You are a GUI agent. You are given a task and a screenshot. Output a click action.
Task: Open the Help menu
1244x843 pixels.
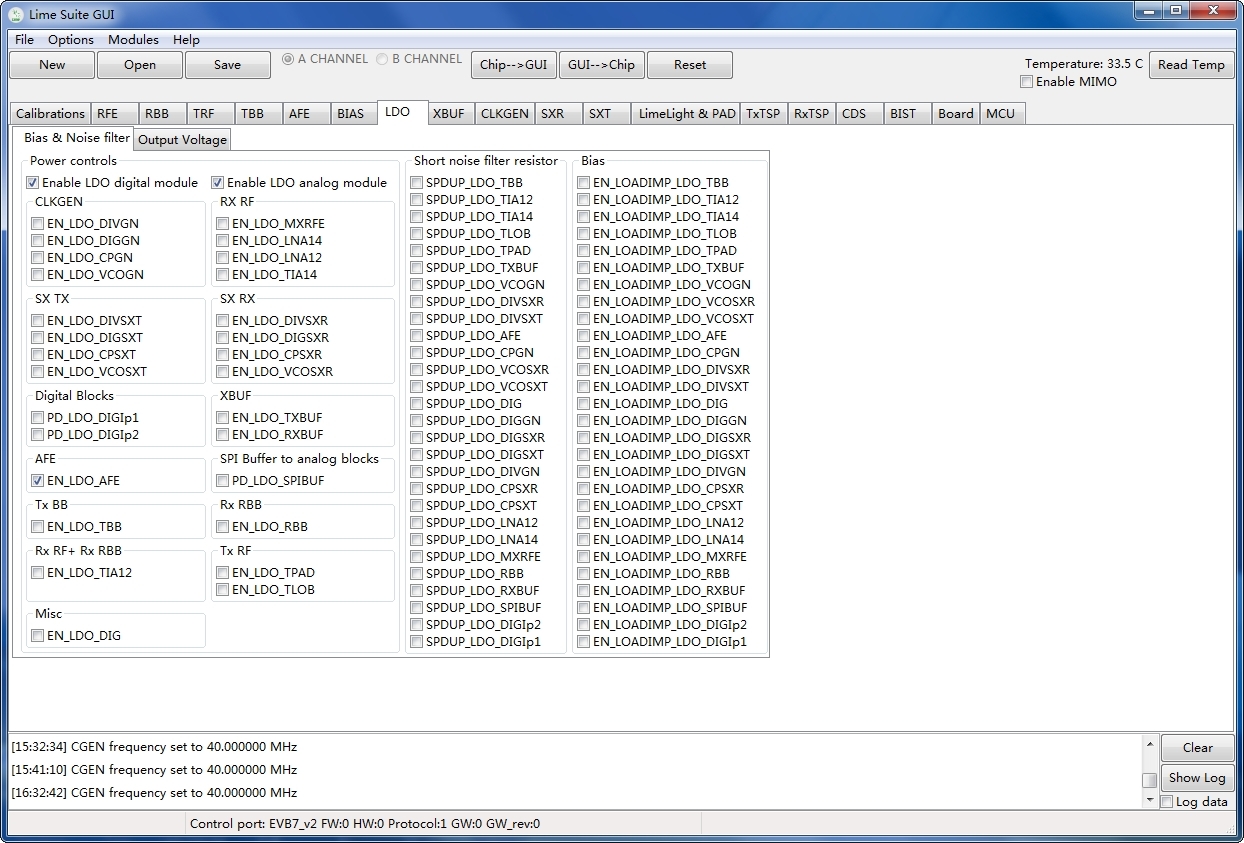[186, 39]
